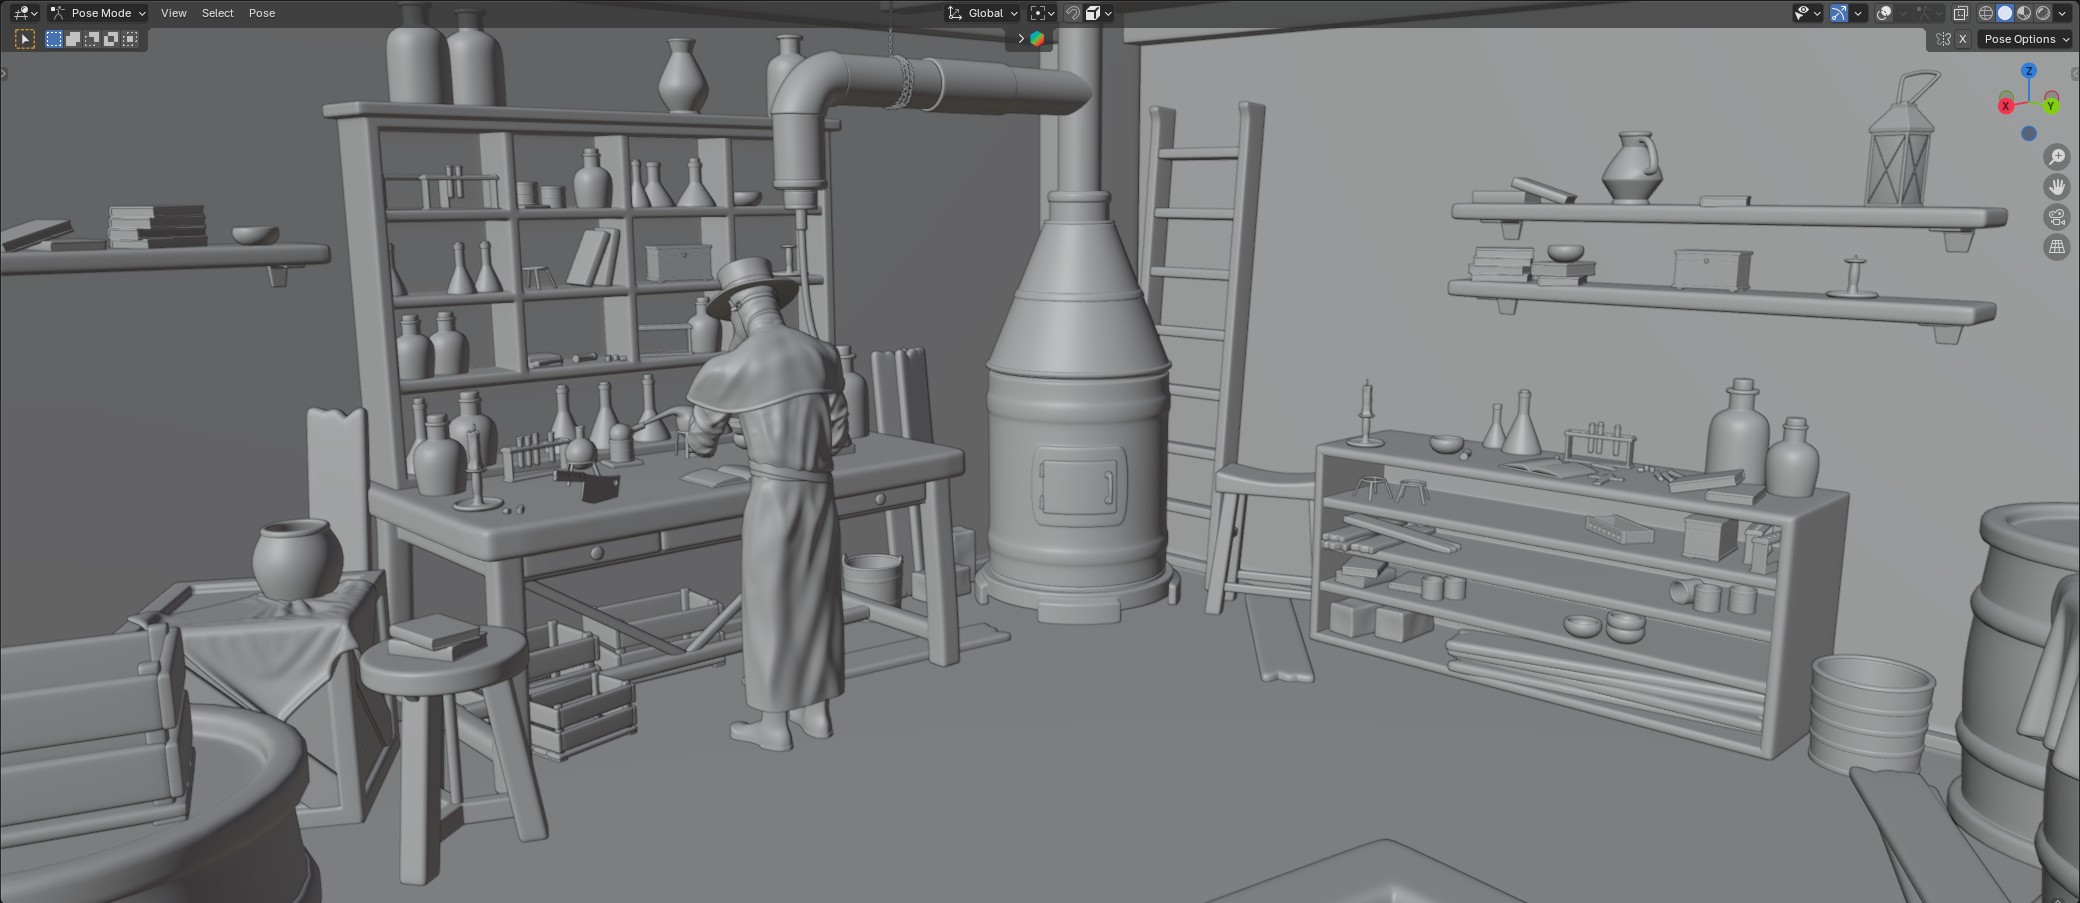Open the Pose menu
This screenshot has width=2080, height=903.
point(262,13)
